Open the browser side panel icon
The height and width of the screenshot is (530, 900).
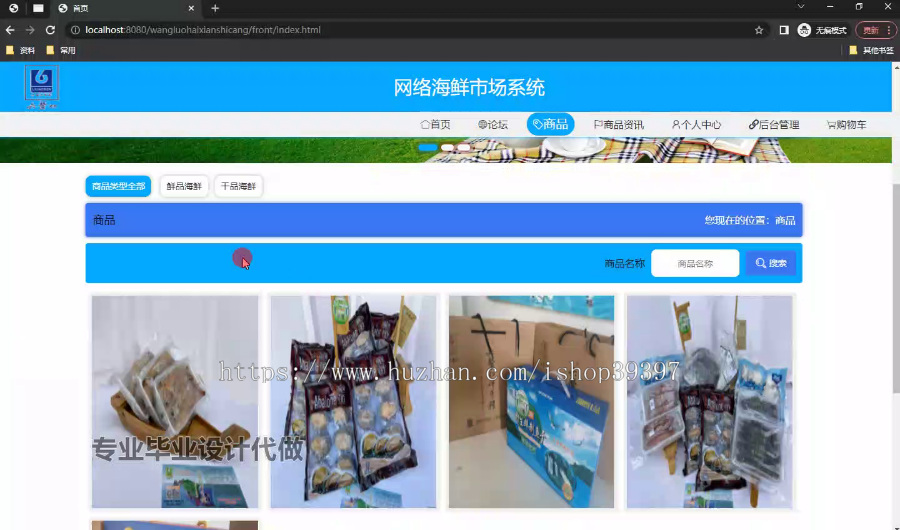point(784,30)
